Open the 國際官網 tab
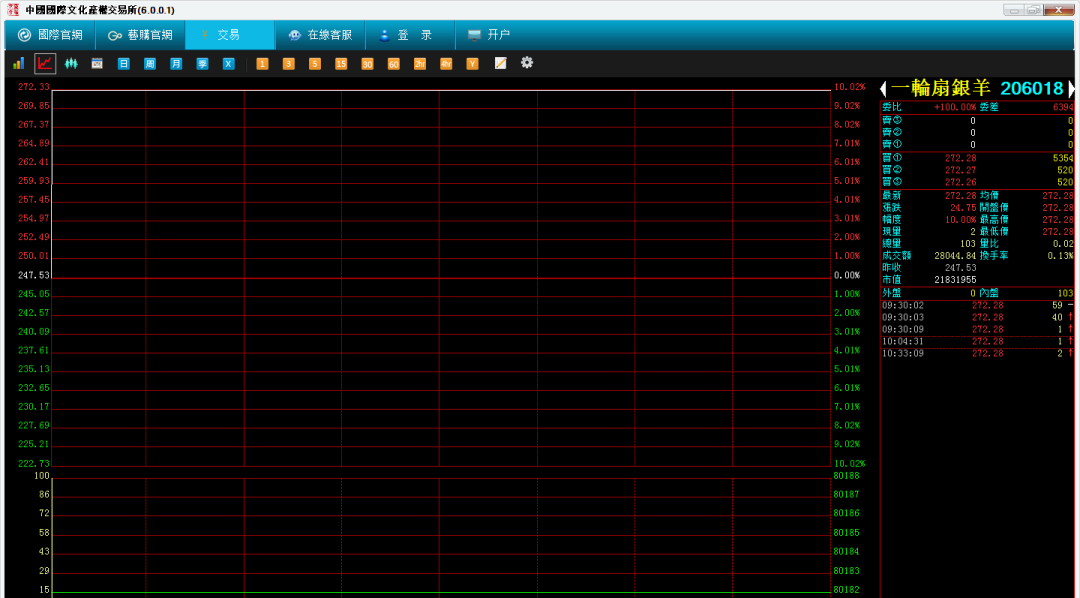This screenshot has height=598, width=1080. [50, 35]
